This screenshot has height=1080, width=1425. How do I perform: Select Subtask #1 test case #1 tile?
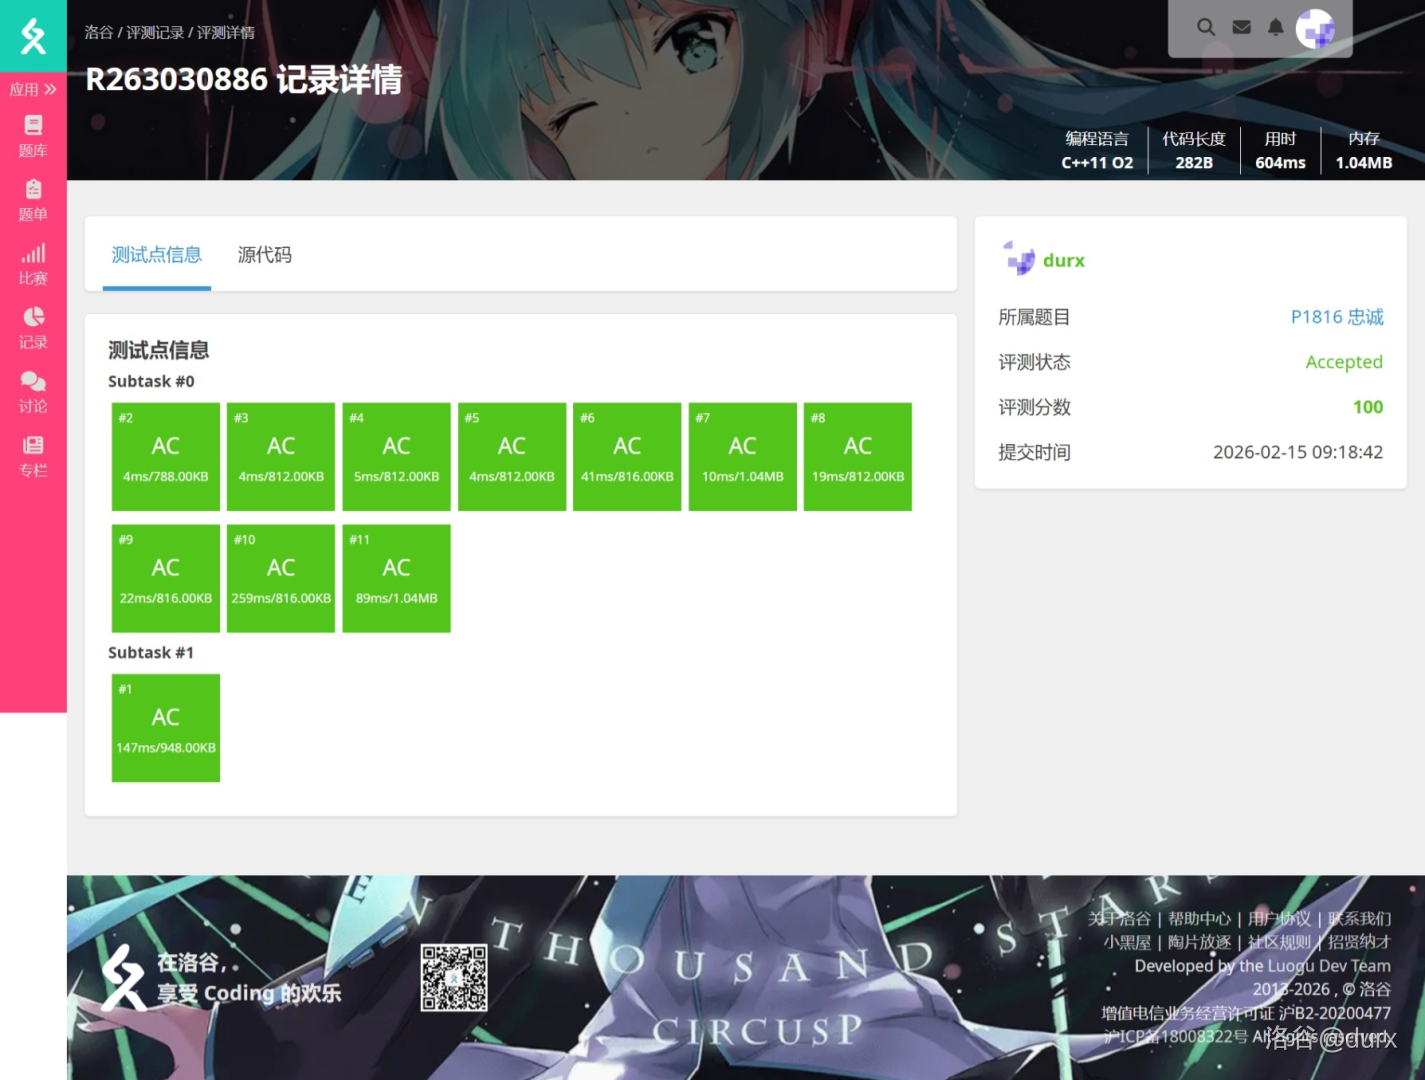(x=166, y=728)
